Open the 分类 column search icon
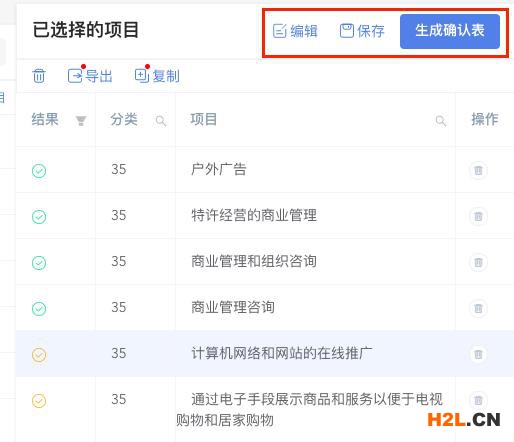Image resolution: width=514 pixels, height=442 pixels. (161, 120)
